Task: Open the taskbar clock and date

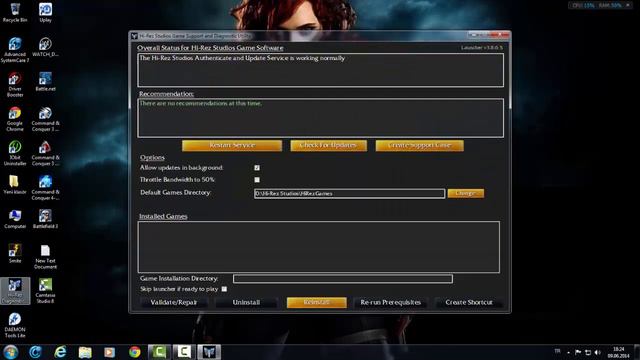Action: tap(618, 352)
